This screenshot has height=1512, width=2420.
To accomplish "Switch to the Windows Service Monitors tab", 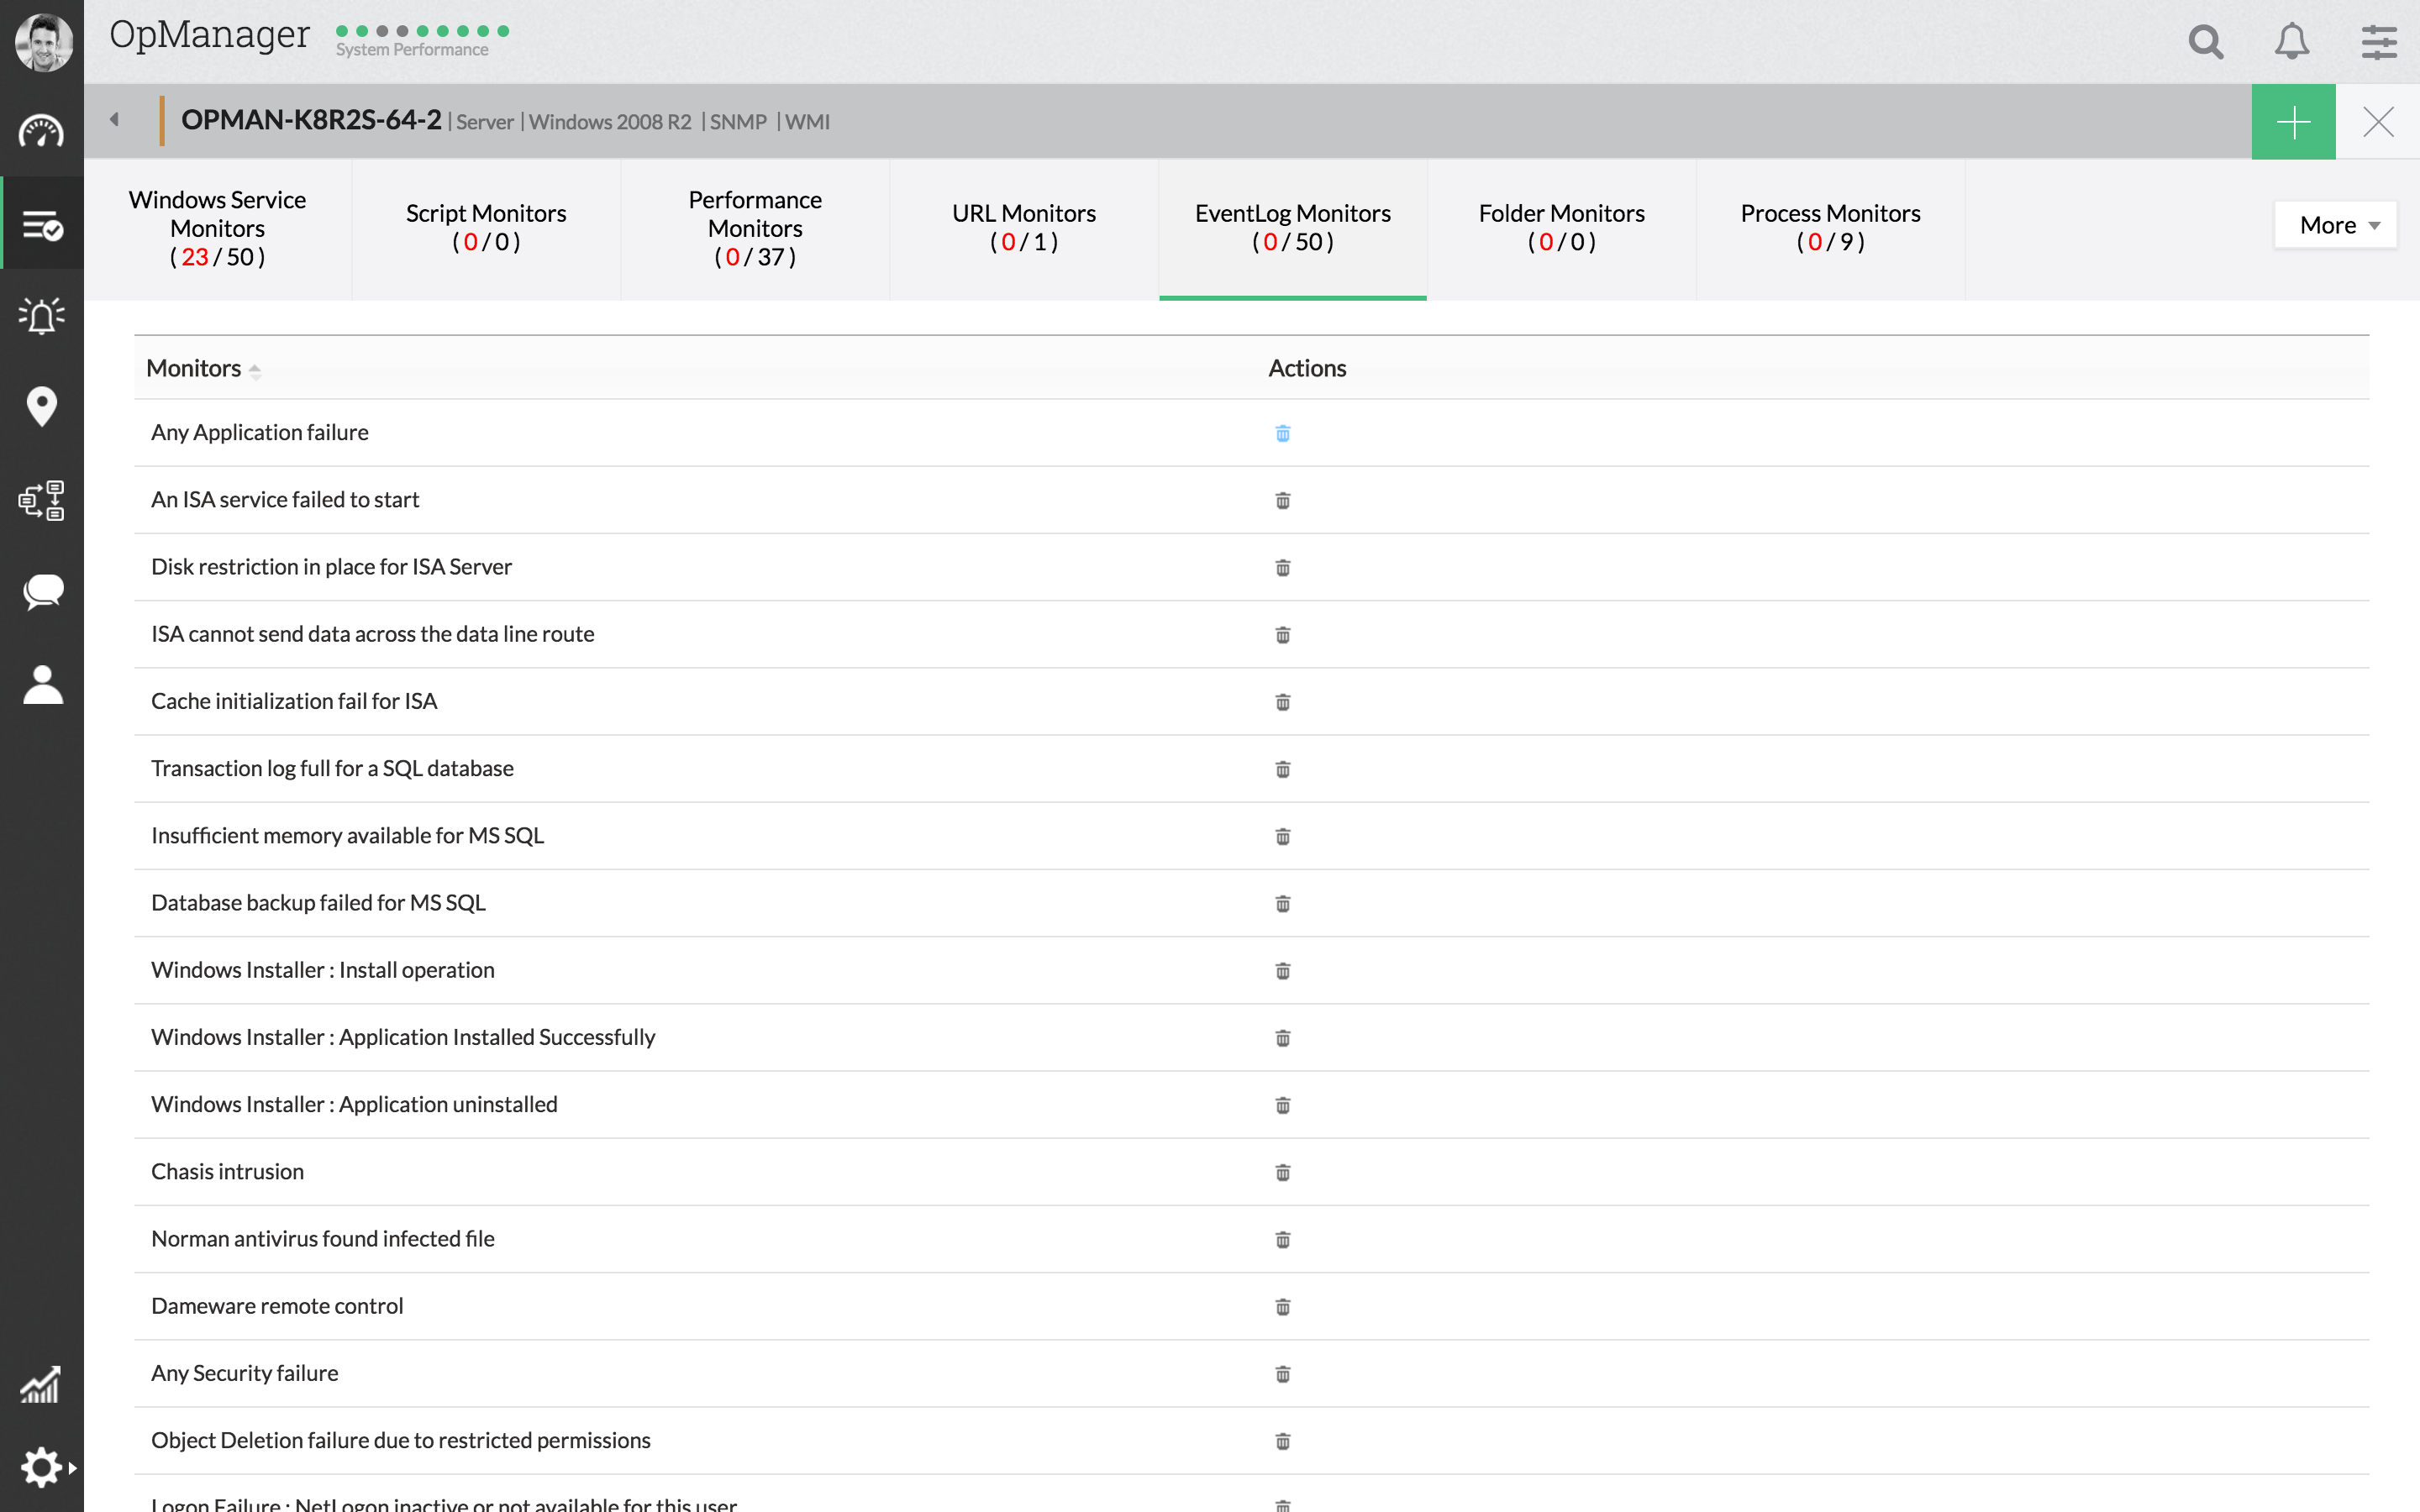I will click(217, 228).
